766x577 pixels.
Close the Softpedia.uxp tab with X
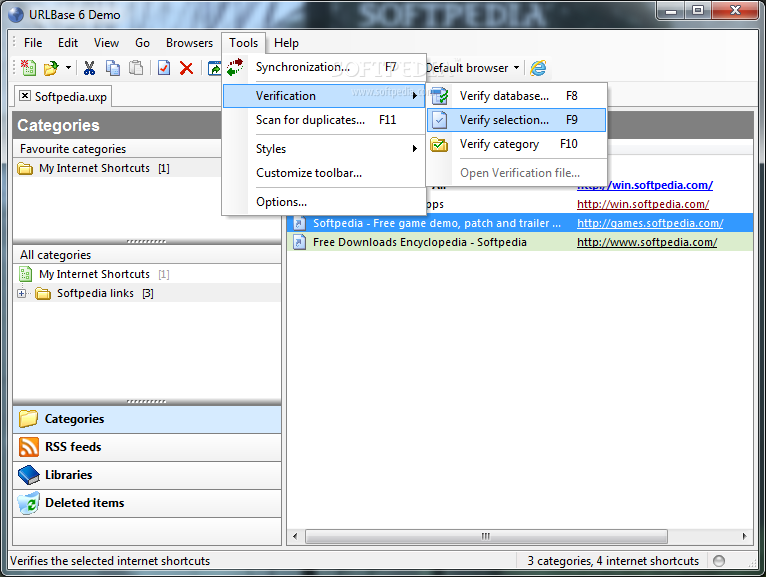click(25, 95)
